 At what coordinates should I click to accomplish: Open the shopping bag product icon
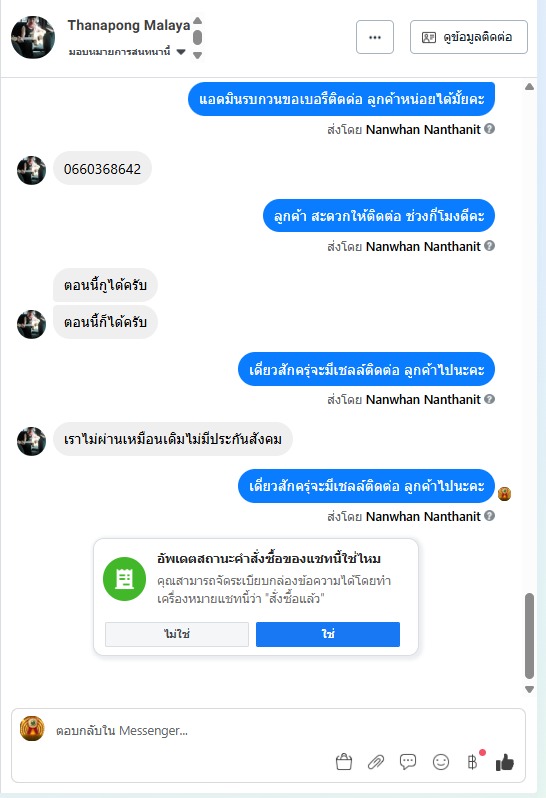[x=344, y=762]
